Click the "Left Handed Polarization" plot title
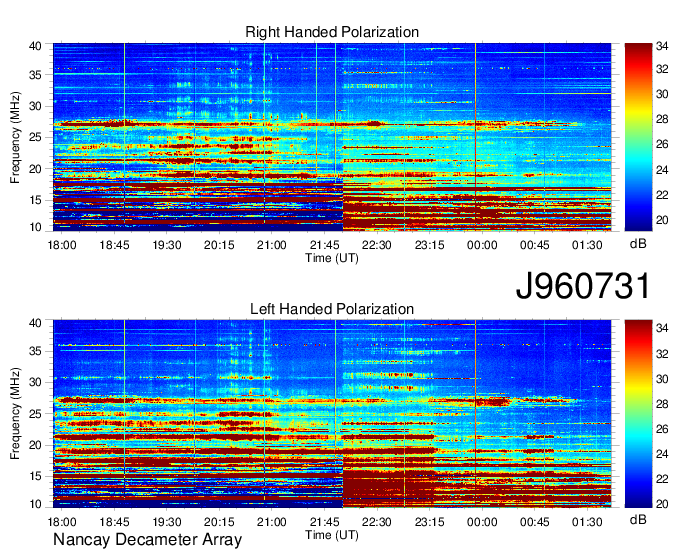Screen dimensions: 680x552 (x=332, y=309)
